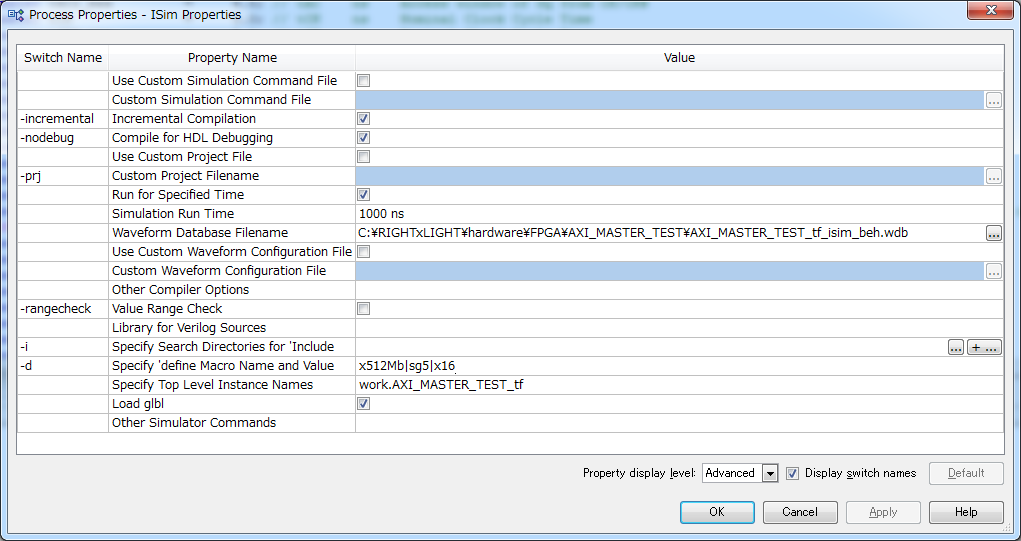The image size is (1021, 541).
Task: Click the Property Name column header
Action: pos(232,58)
